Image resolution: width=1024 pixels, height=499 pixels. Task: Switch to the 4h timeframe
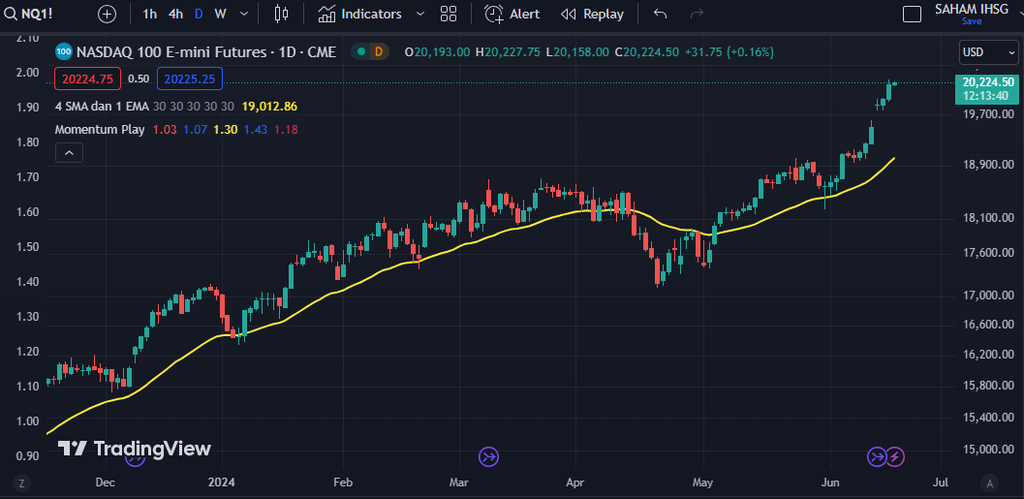click(x=175, y=14)
